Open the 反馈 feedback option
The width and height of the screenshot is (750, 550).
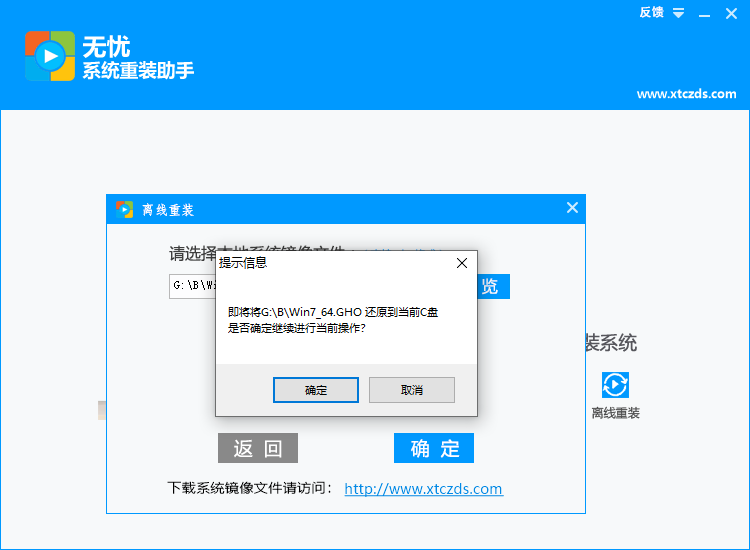[x=651, y=12]
